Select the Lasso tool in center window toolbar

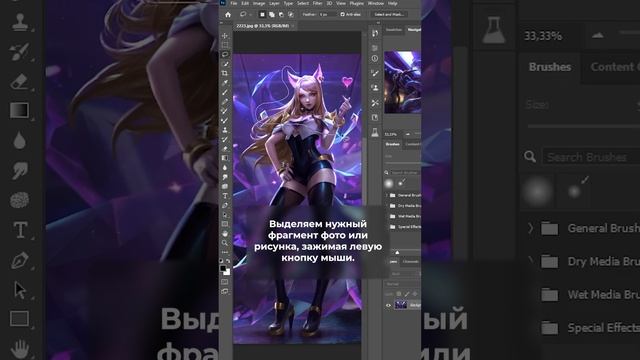(225, 54)
